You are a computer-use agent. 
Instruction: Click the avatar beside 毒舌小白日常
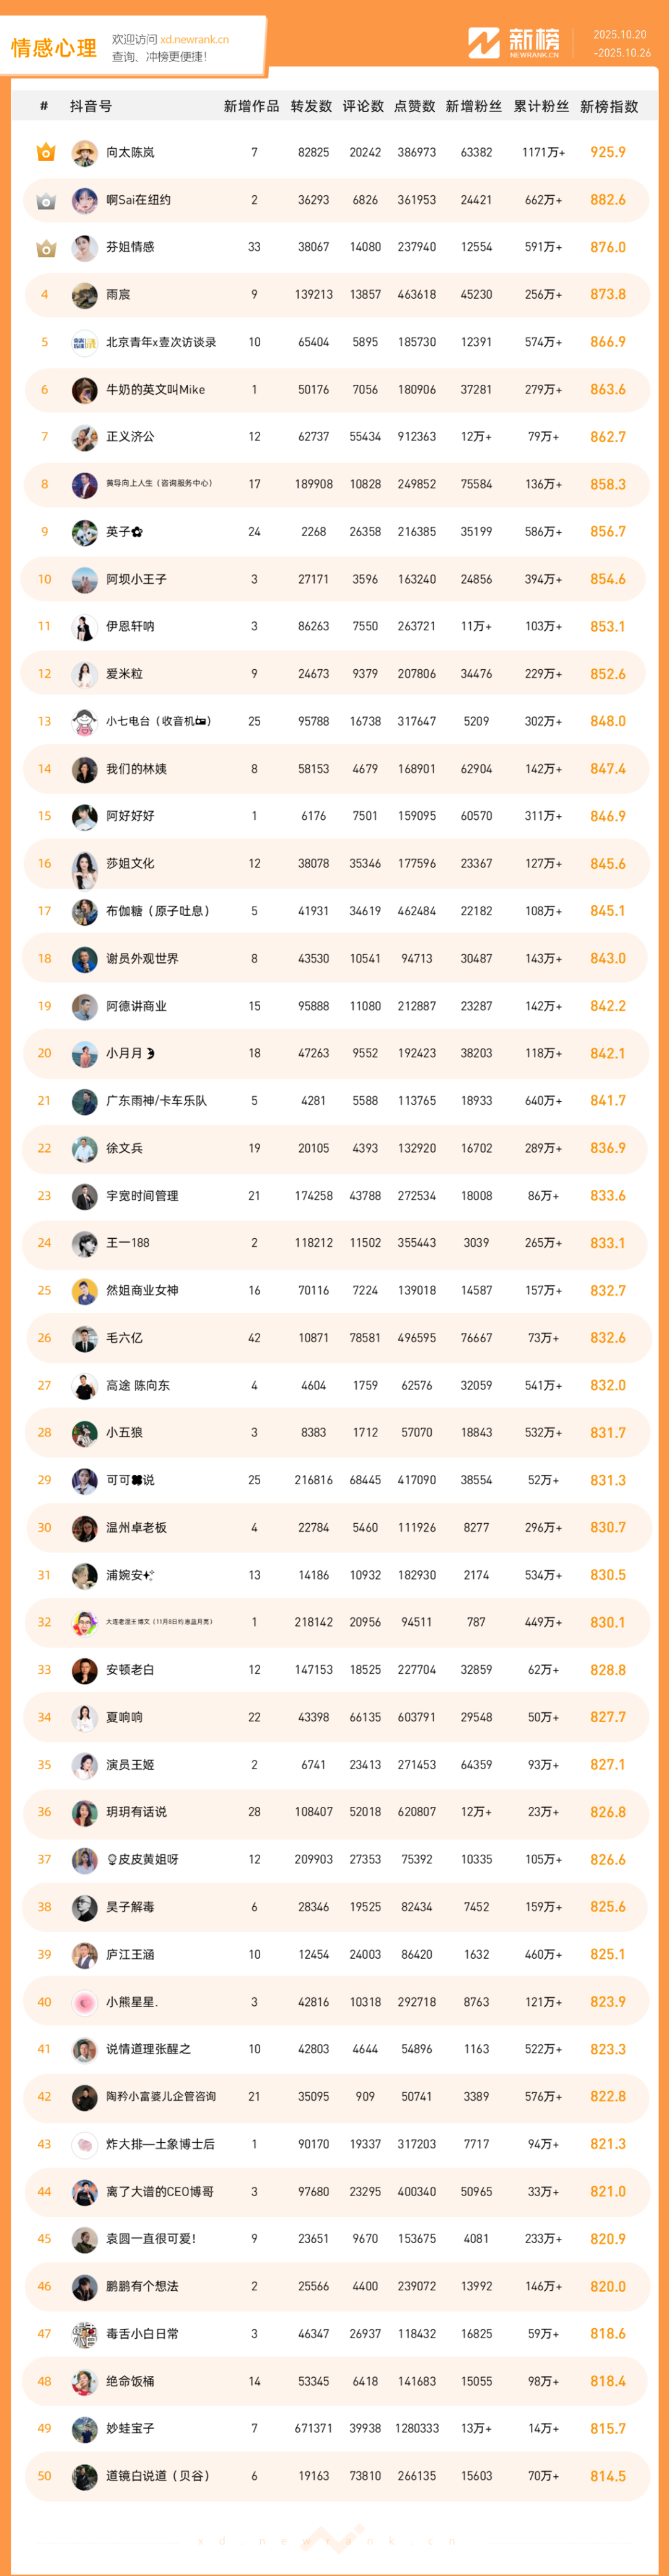coord(85,2334)
